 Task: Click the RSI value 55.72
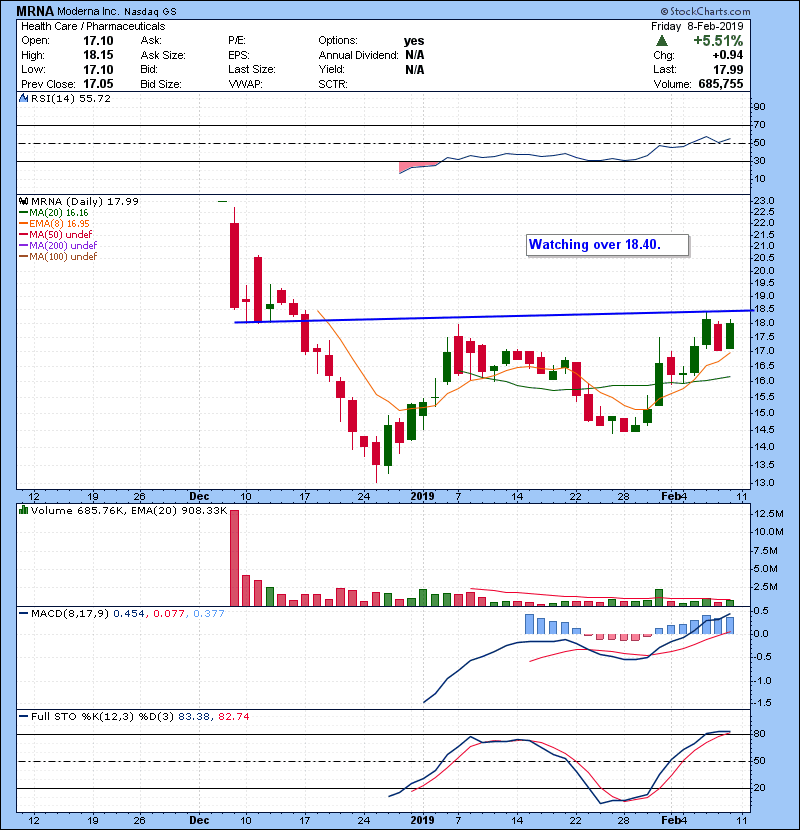click(x=96, y=98)
